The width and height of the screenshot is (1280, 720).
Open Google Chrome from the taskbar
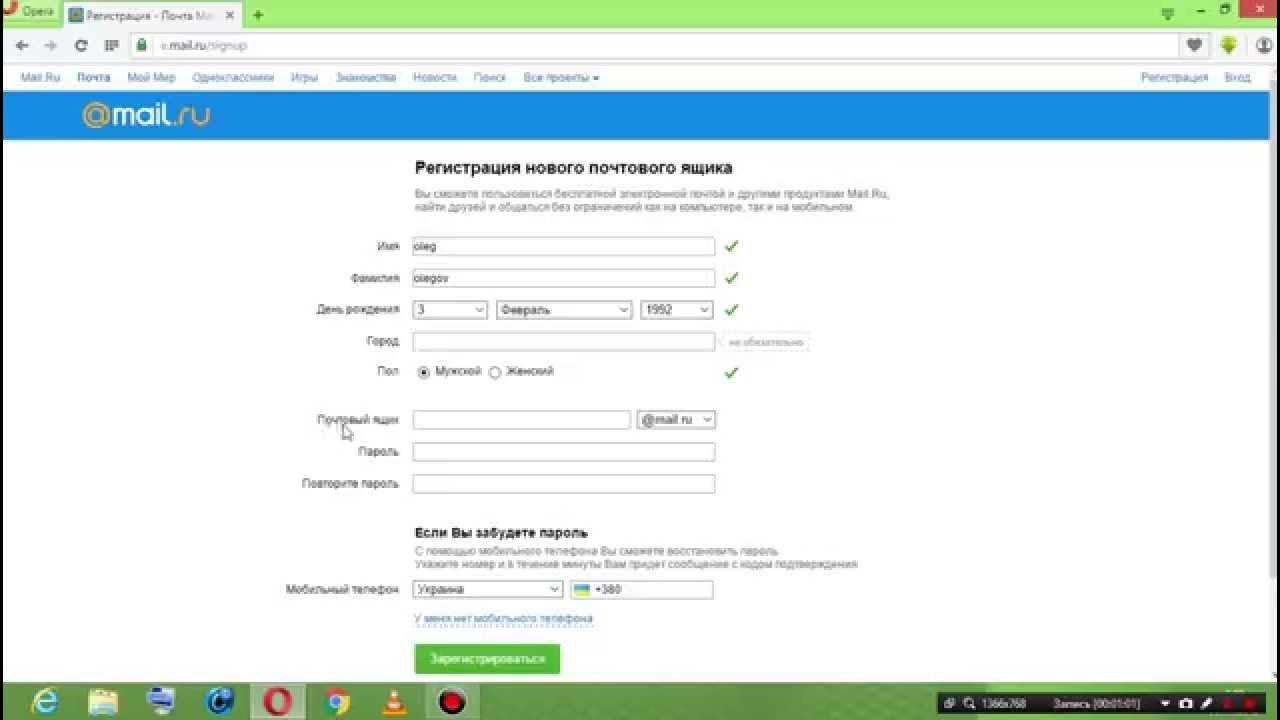click(338, 703)
